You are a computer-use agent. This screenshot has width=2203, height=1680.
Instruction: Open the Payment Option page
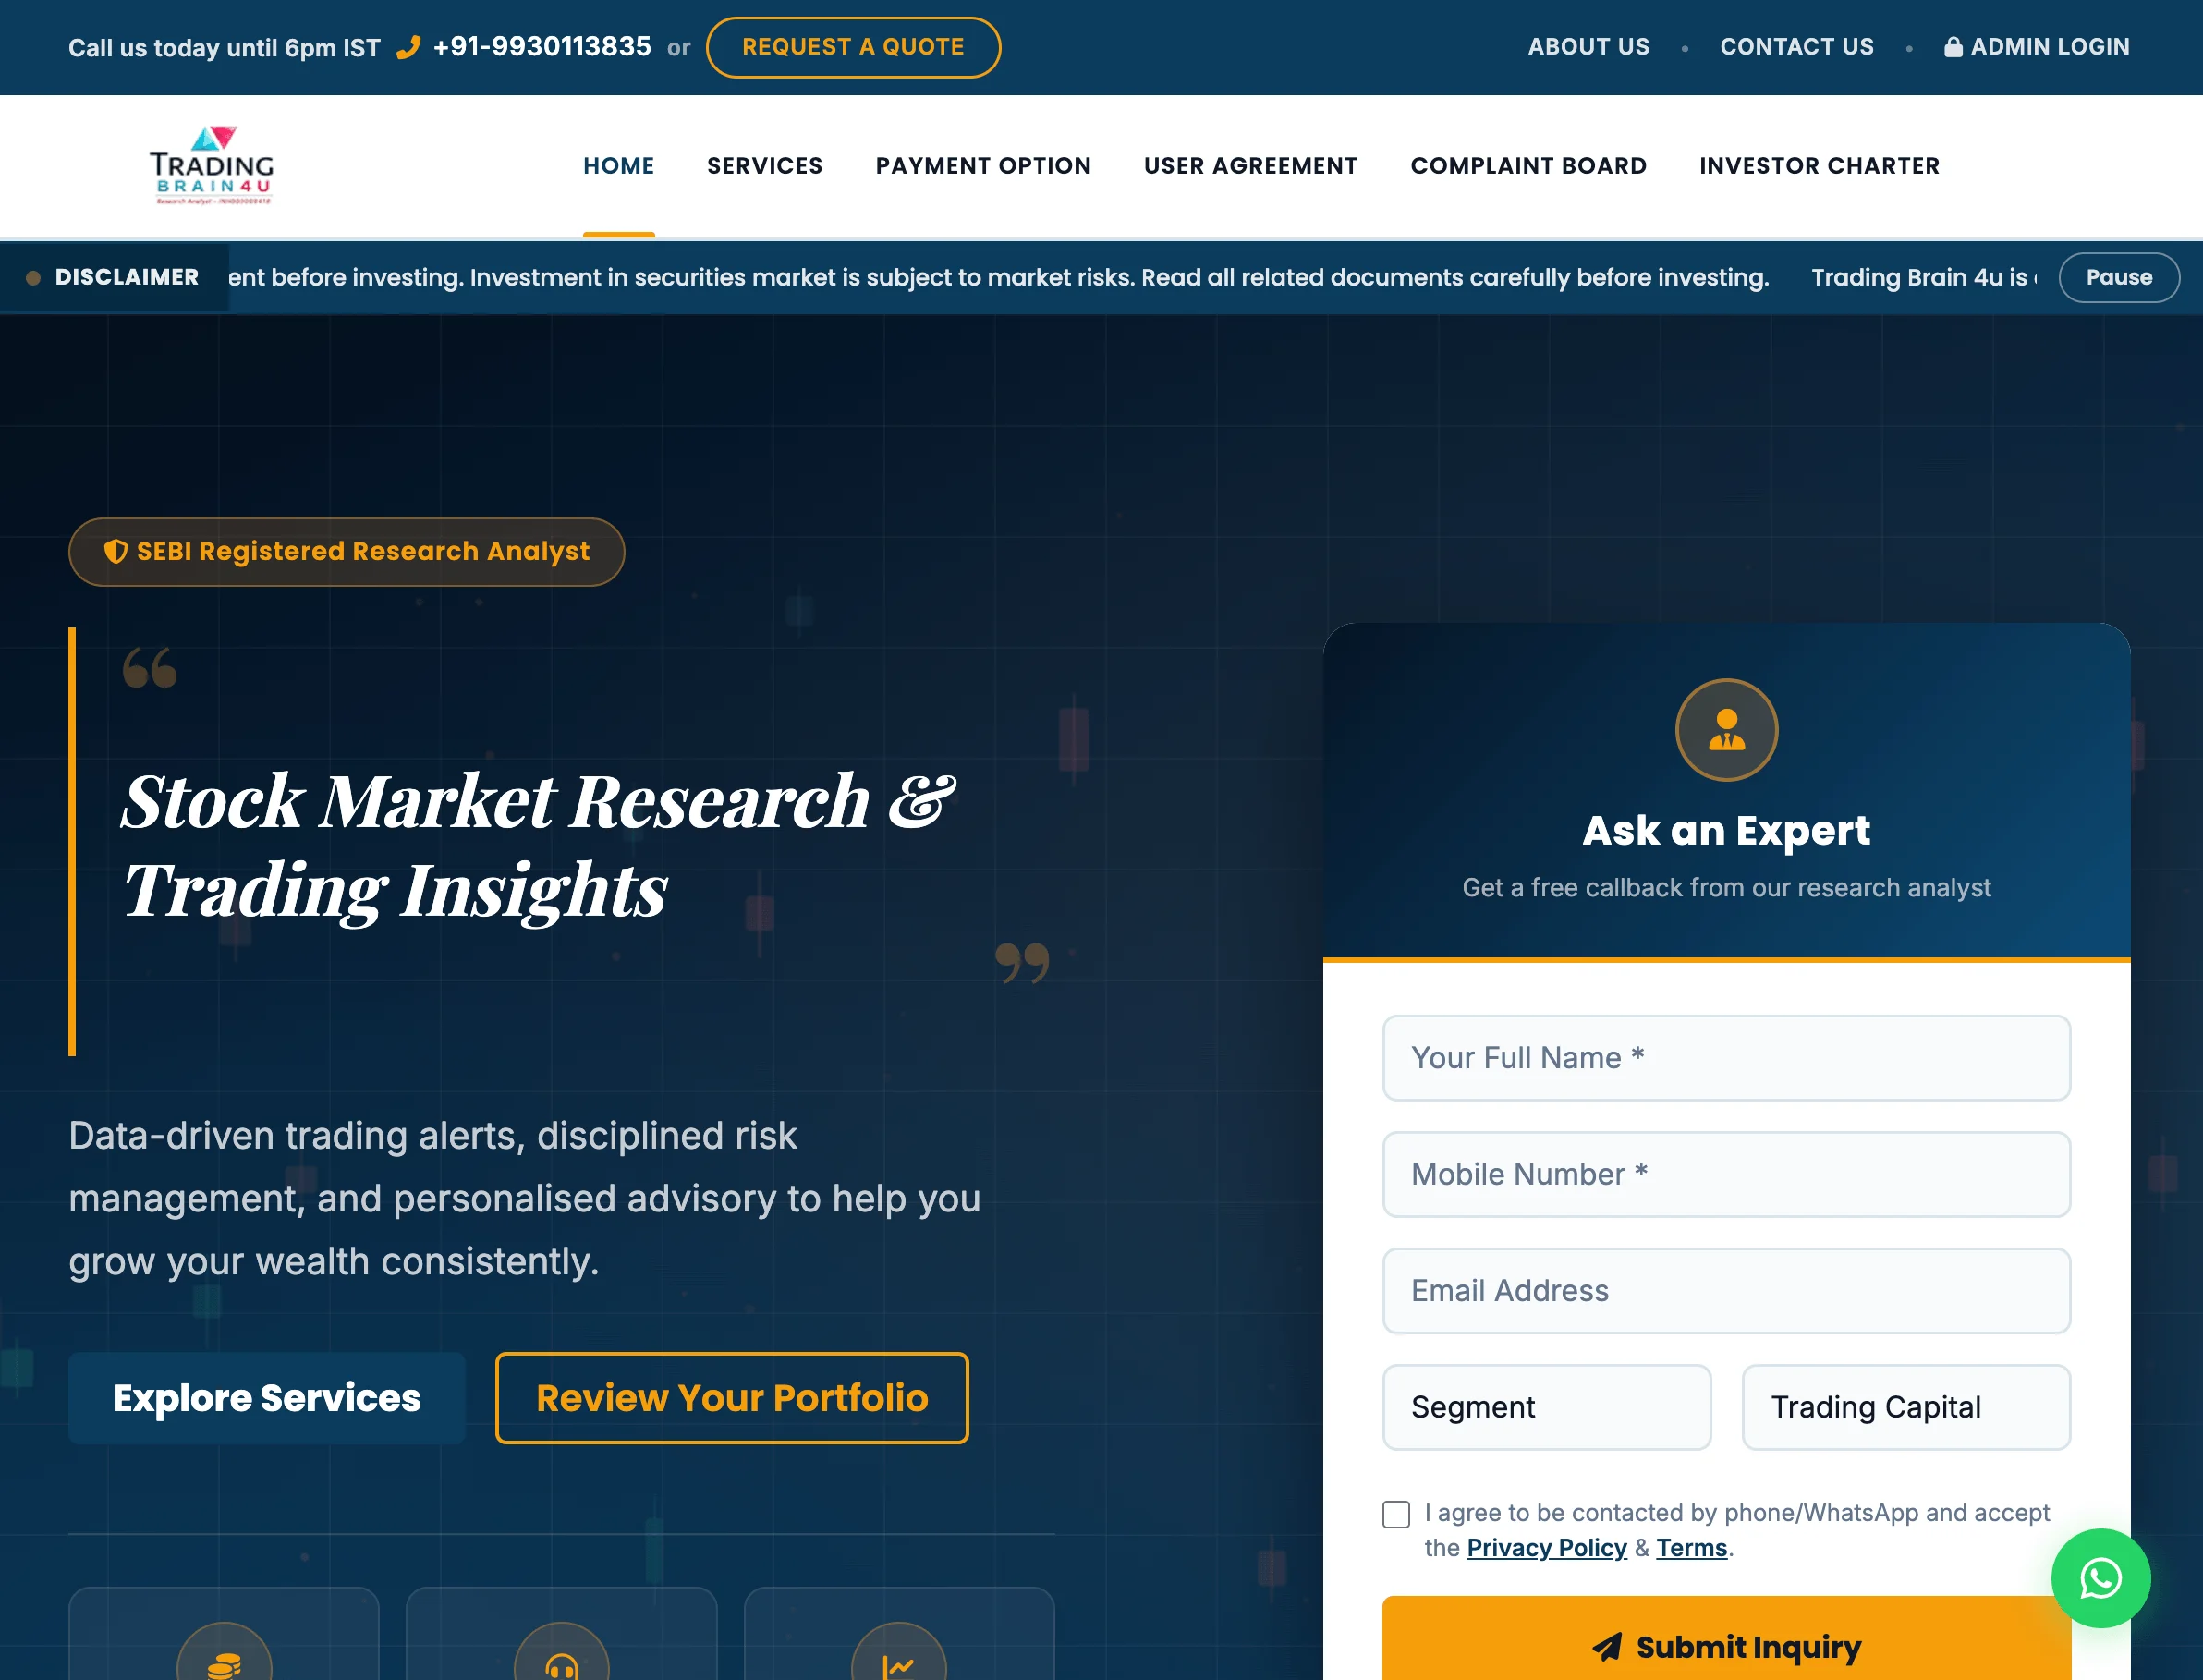pos(983,166)
